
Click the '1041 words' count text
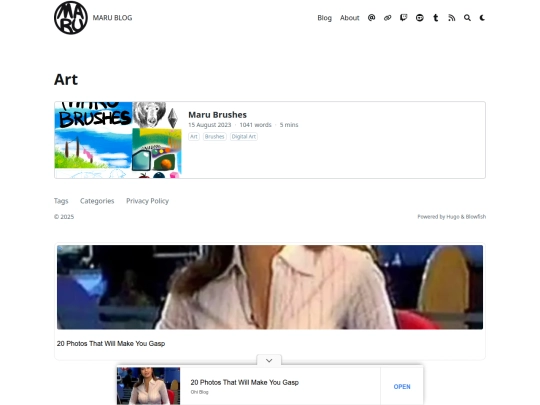pos(256,125)
